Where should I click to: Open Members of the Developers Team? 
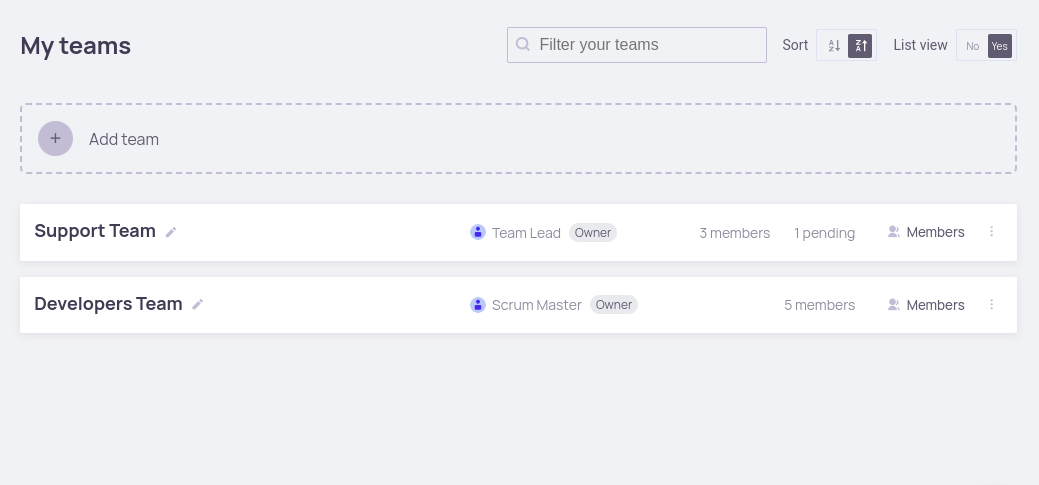click(x=935, y=305)
